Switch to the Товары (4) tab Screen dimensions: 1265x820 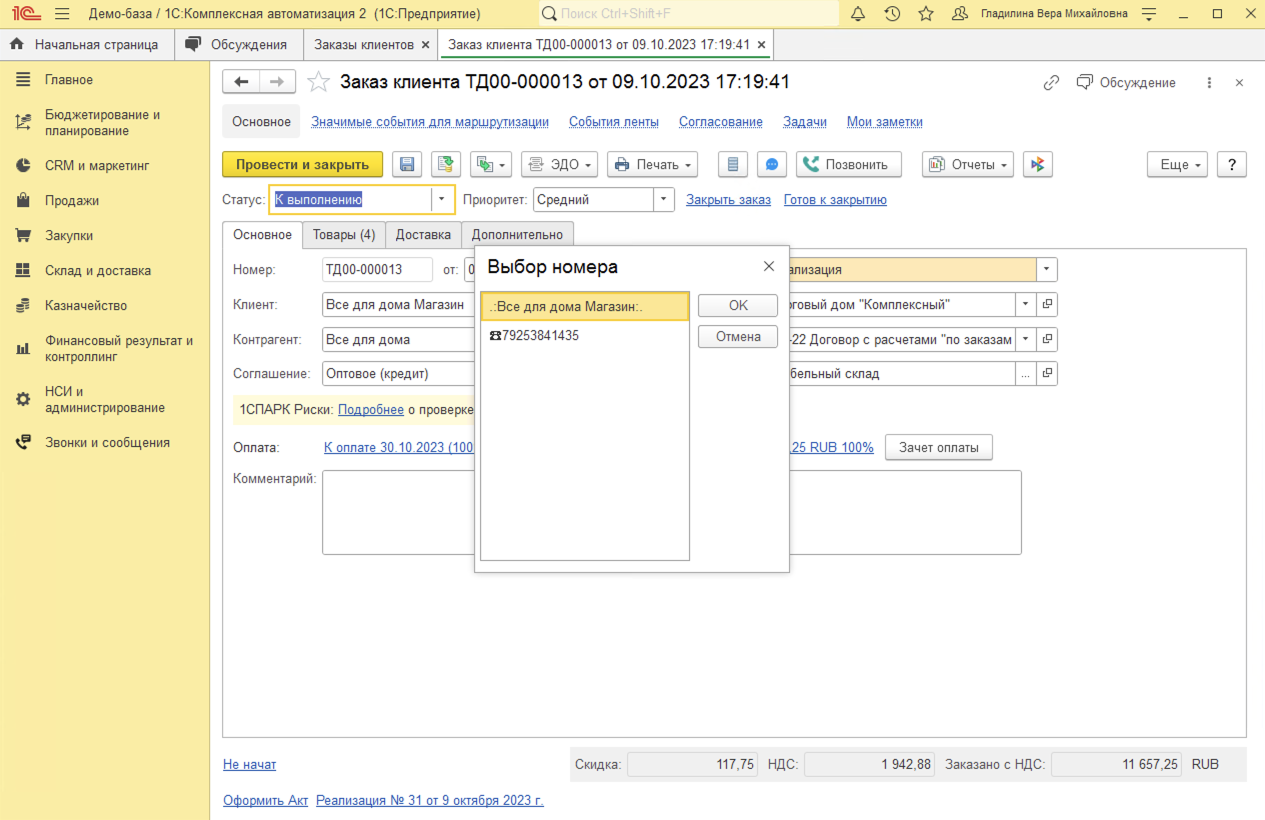tap(343, 235)
